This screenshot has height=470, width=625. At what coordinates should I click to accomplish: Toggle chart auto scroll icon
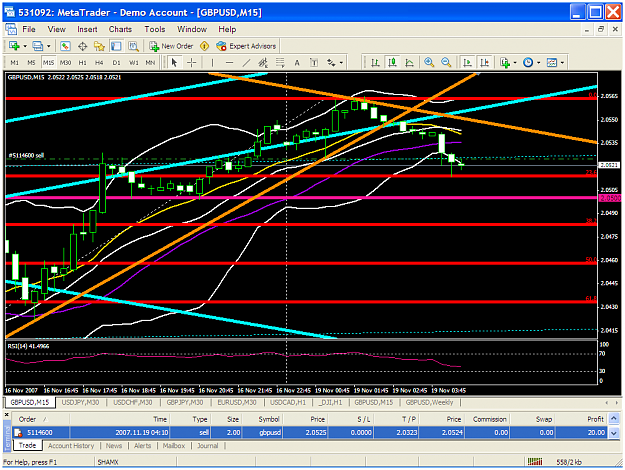pos(467,63)
